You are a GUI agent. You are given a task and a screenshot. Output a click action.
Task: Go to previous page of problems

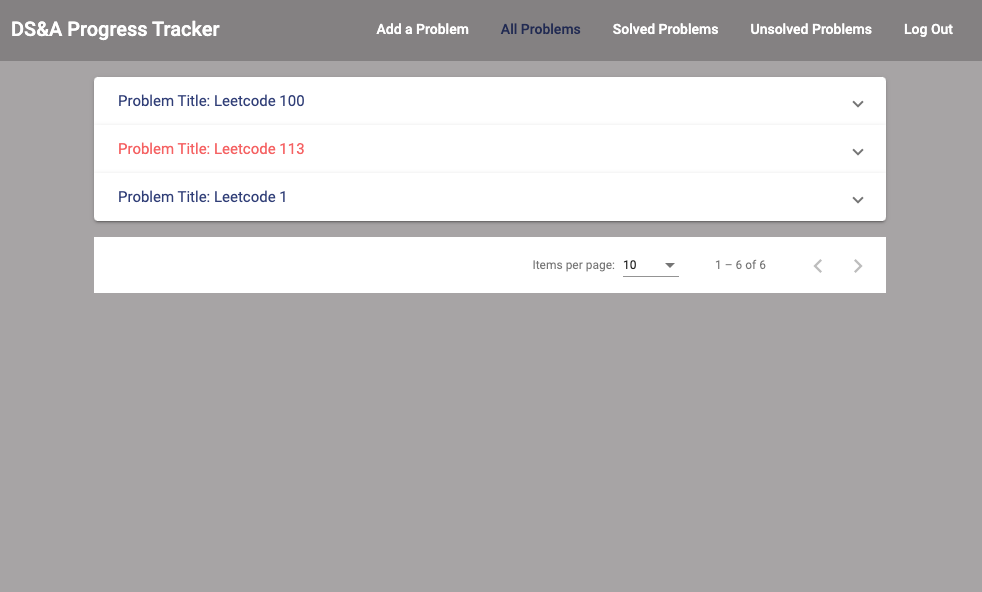click(818, 266)
